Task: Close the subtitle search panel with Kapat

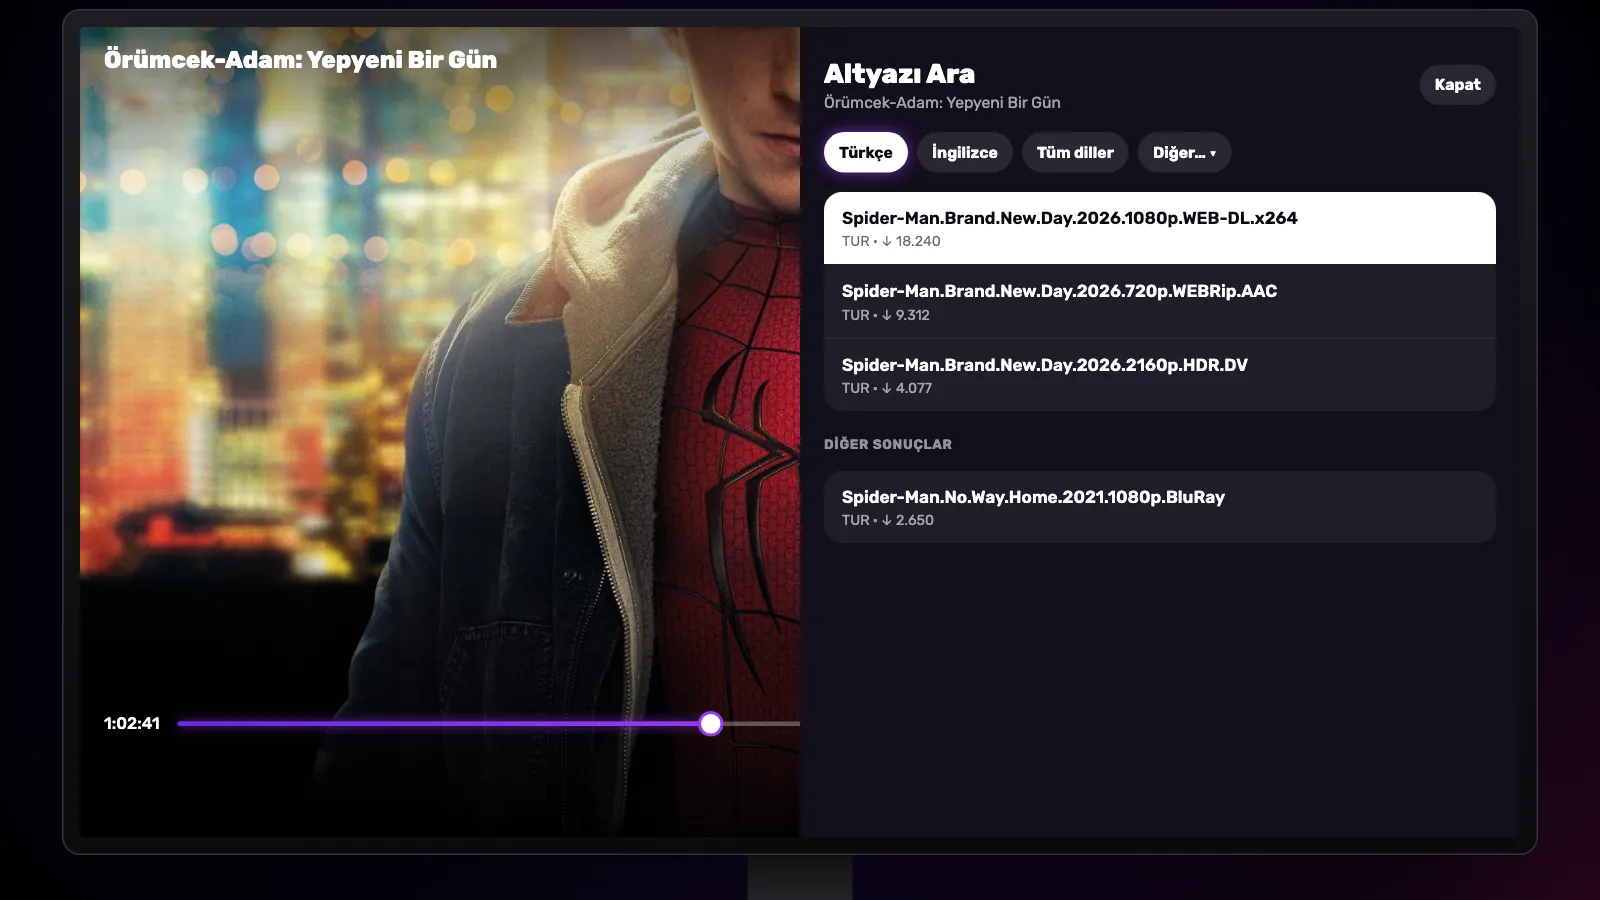Action: point(1457,85)
